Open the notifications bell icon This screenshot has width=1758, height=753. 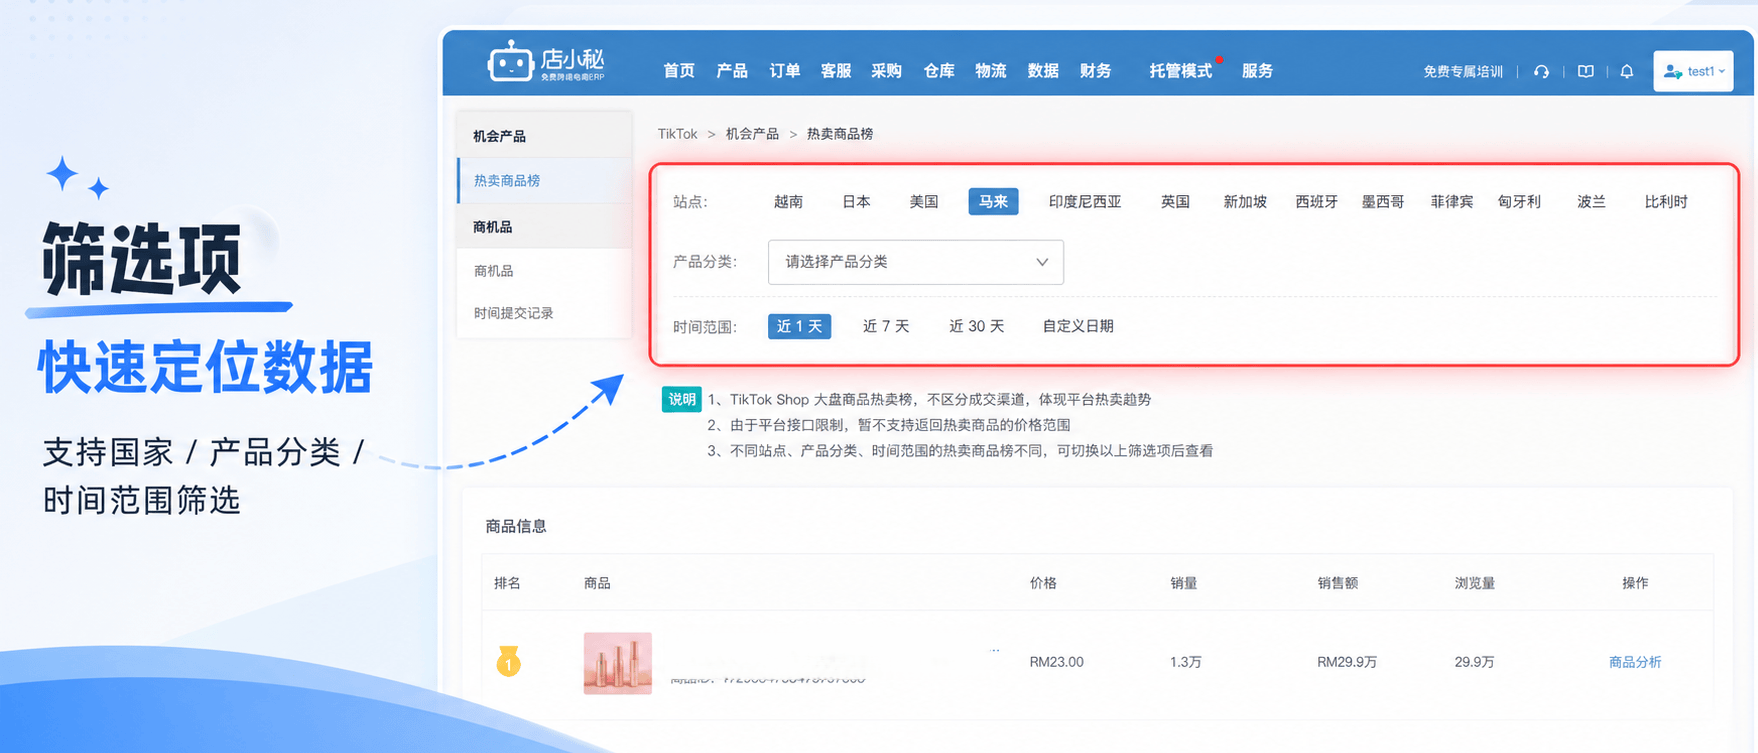[1627, 71]
